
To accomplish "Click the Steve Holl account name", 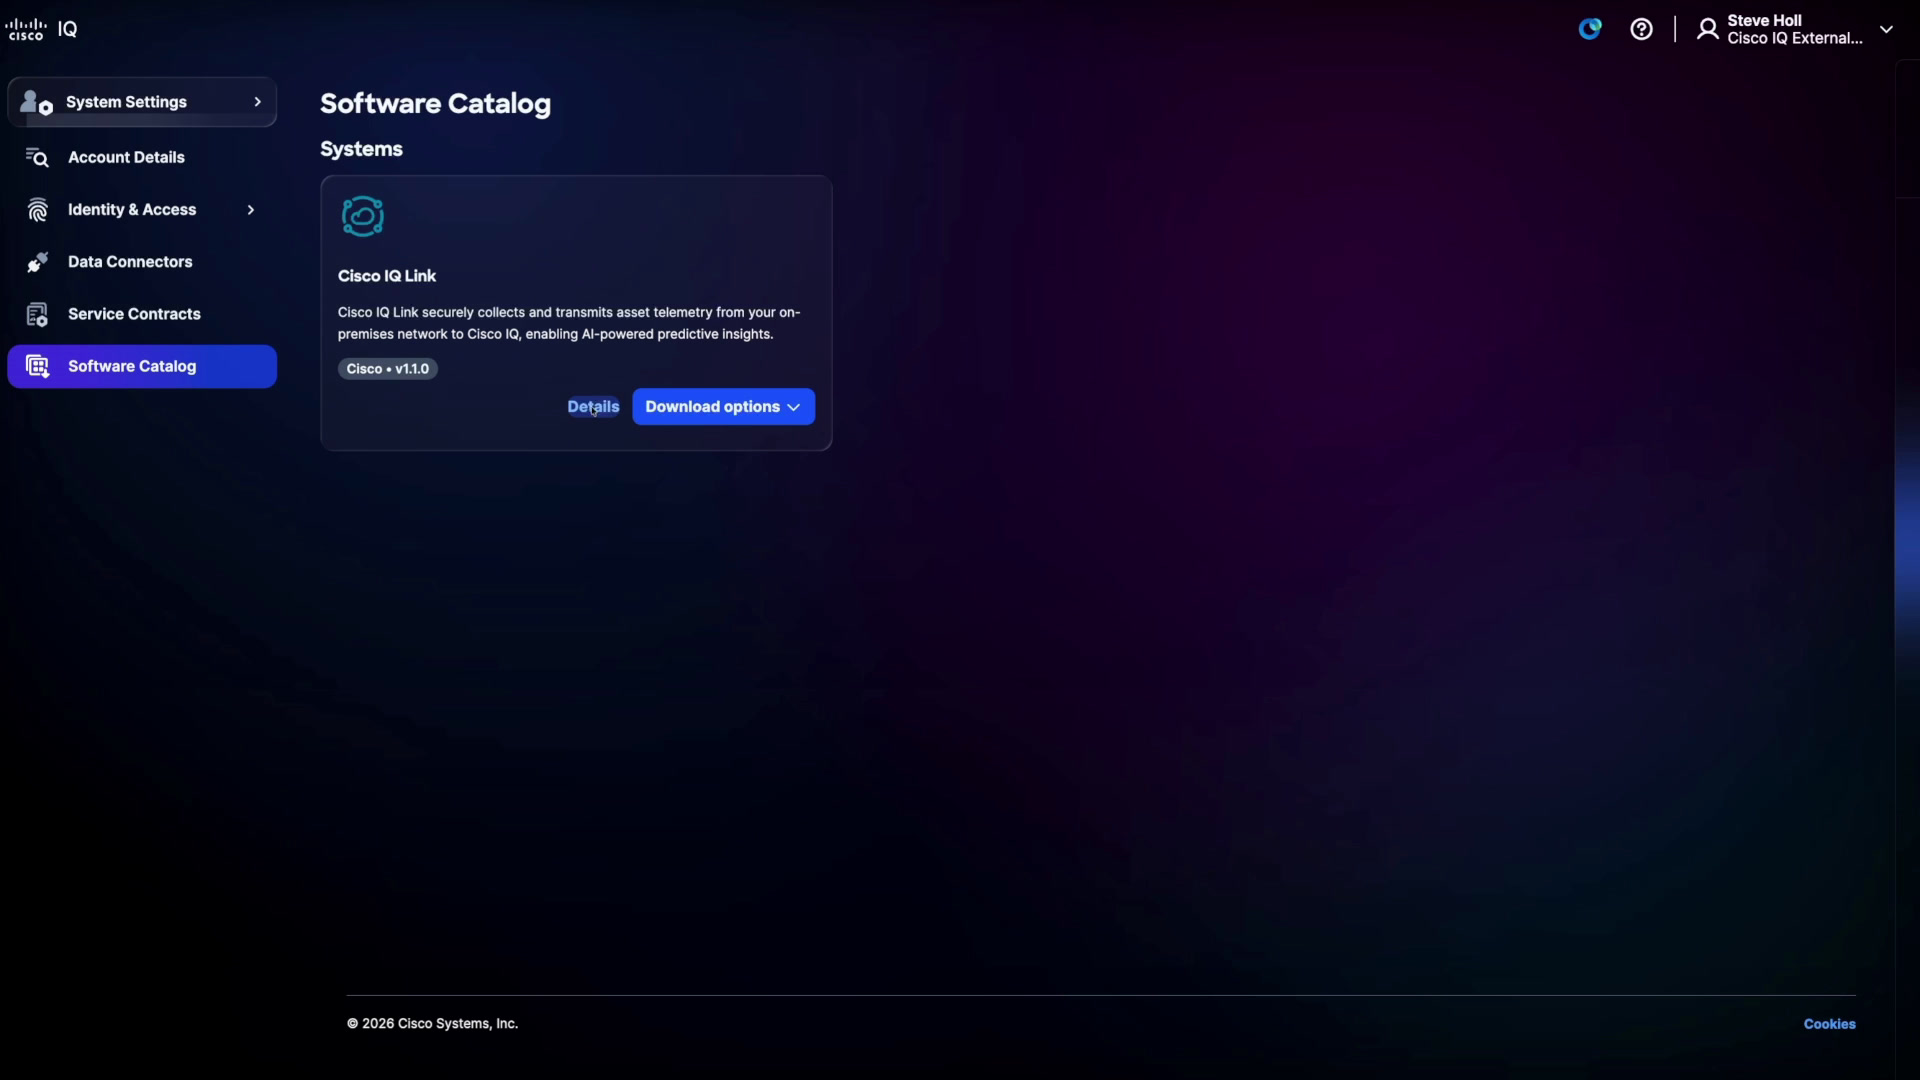I will (1764, 20).
